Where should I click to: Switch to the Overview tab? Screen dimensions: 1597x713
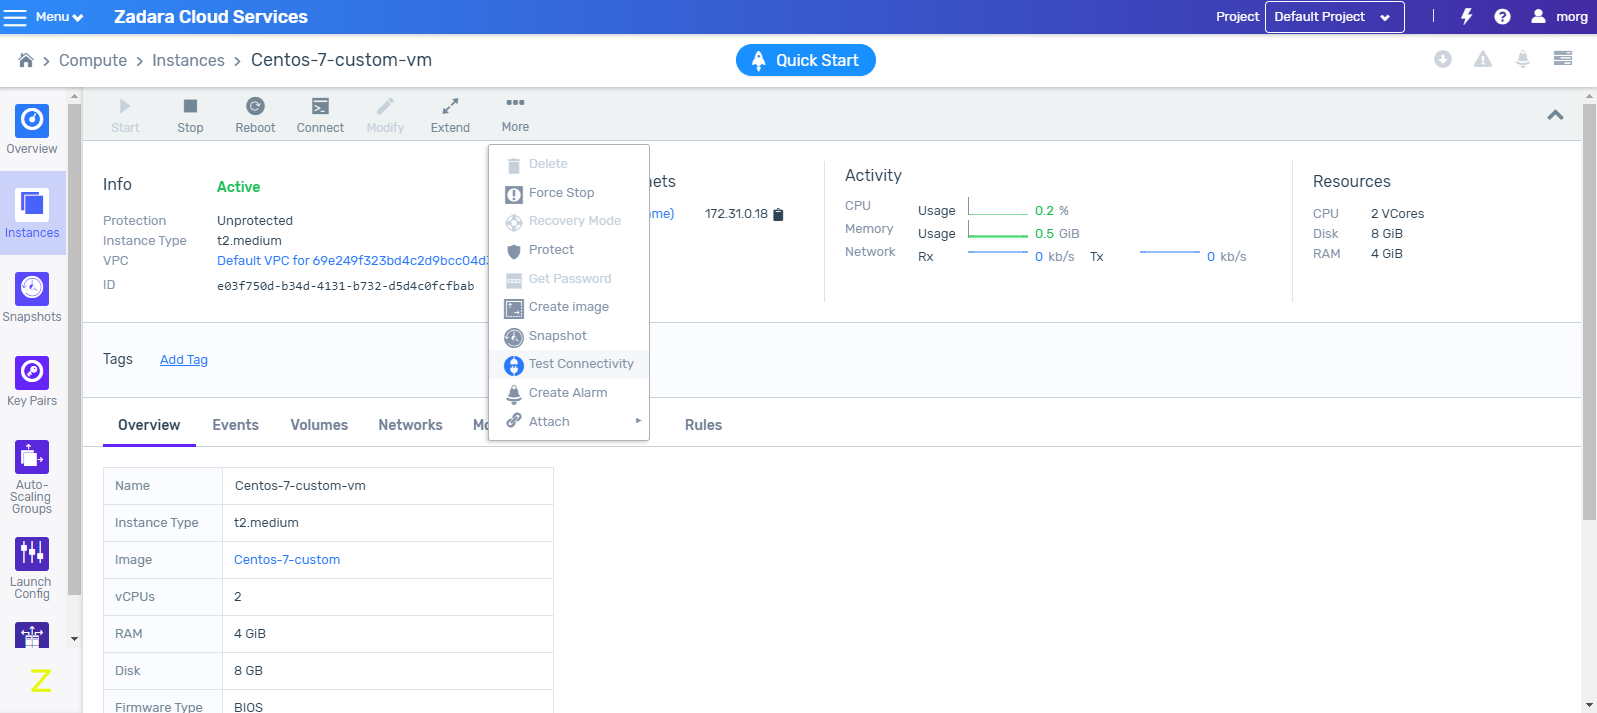point(149,425)
